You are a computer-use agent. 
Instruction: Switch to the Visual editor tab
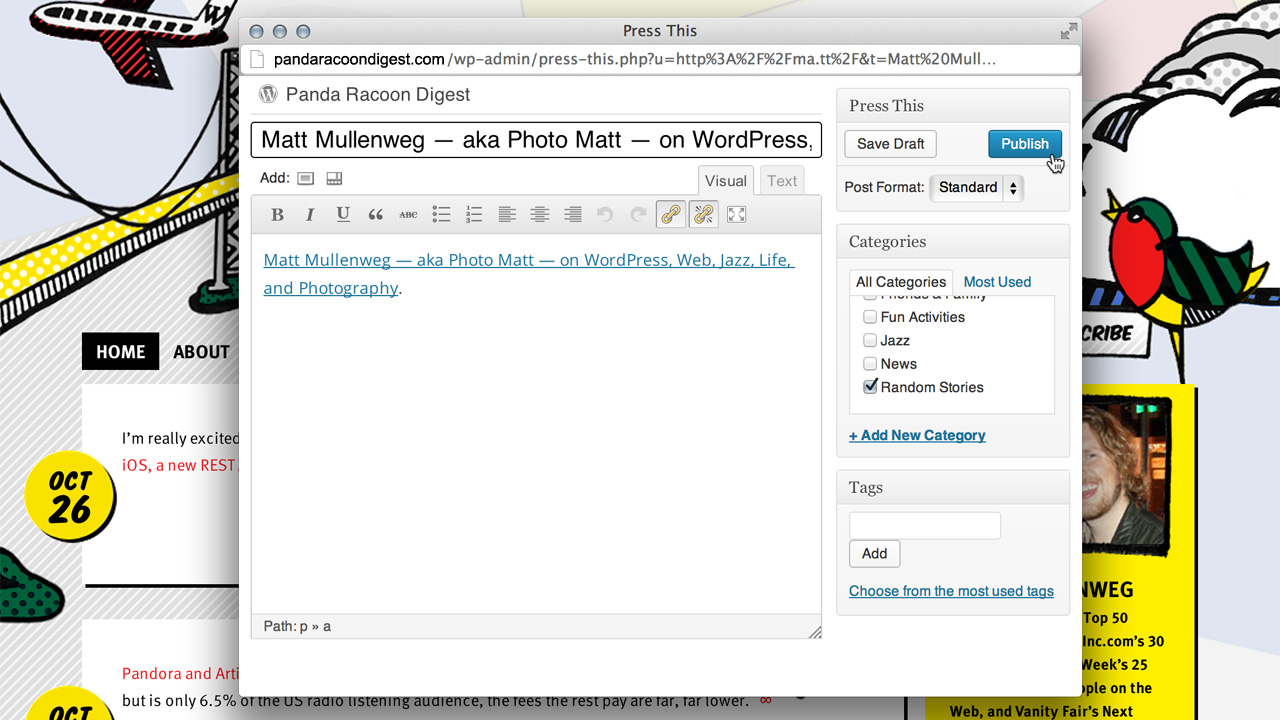tap(726, 181)
